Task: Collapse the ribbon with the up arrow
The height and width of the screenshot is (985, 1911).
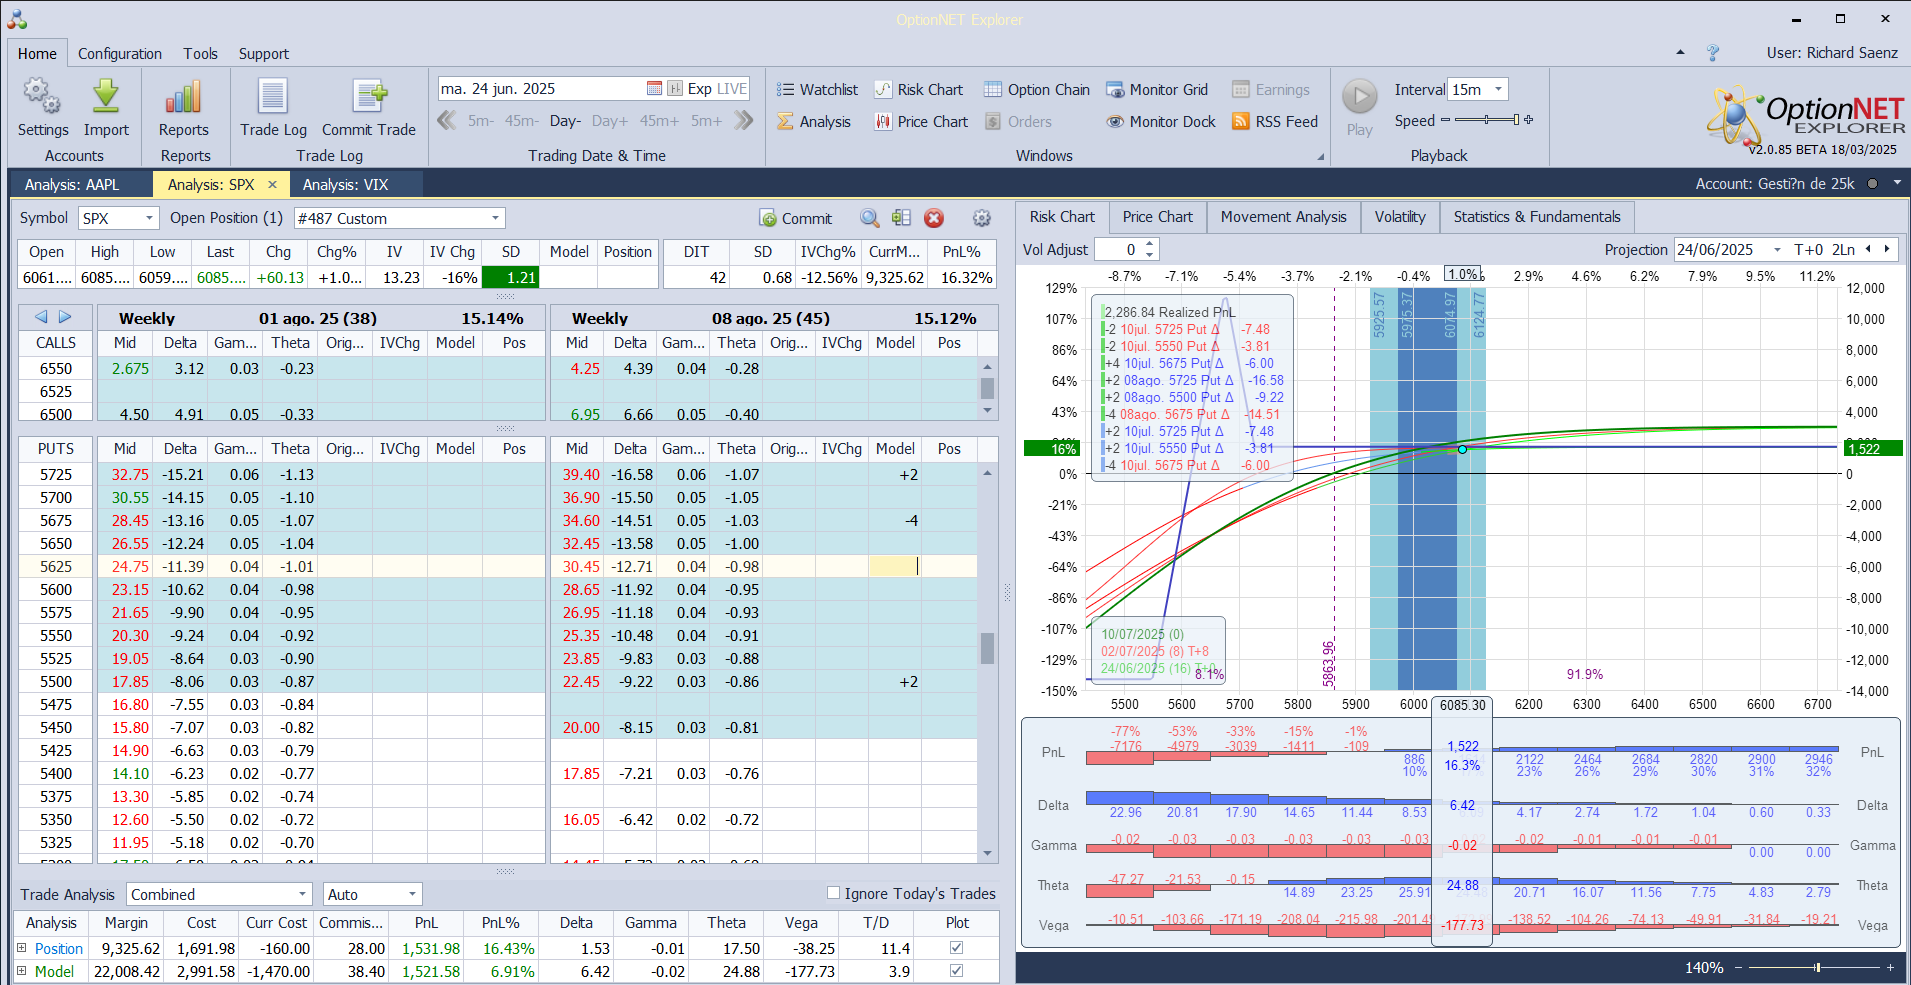Action: coord(1680,52)
